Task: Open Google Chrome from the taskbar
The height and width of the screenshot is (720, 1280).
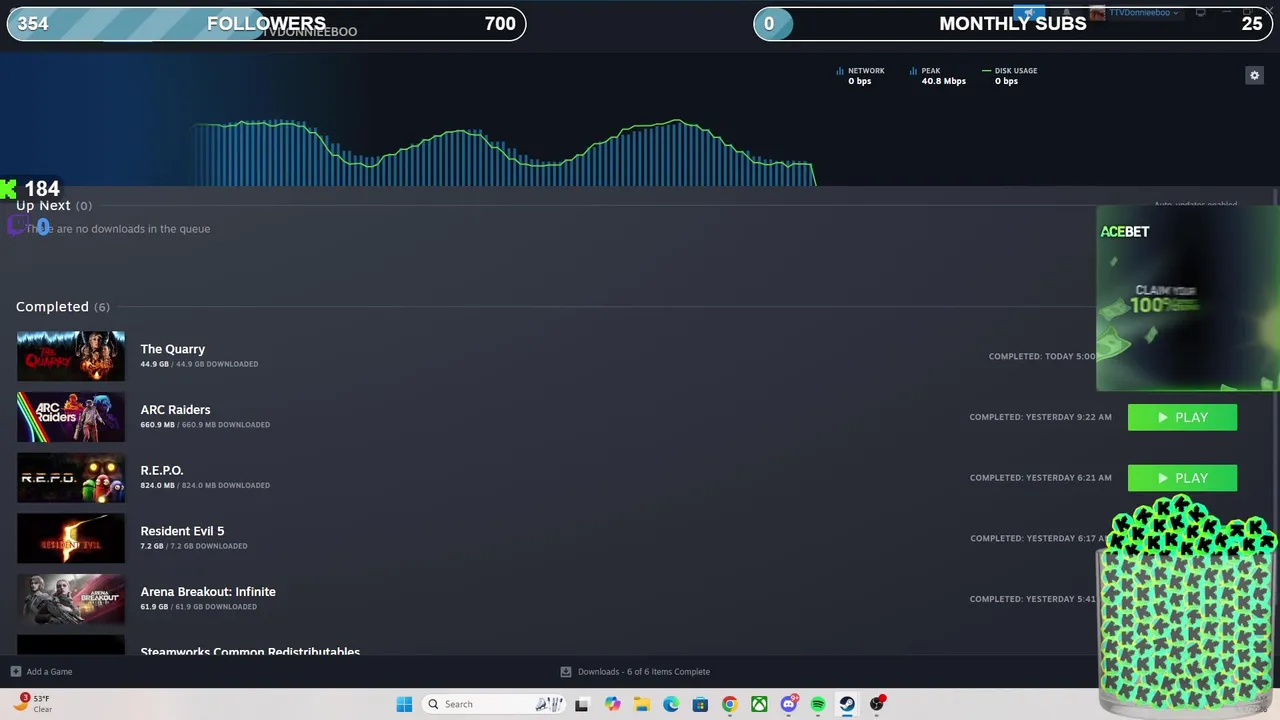Action: (729, 704)
